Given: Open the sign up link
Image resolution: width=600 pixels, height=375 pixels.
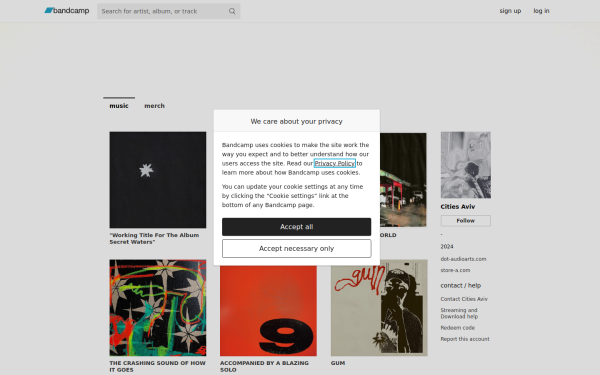Looking at the screenshot, I should (x=510, y=11).
